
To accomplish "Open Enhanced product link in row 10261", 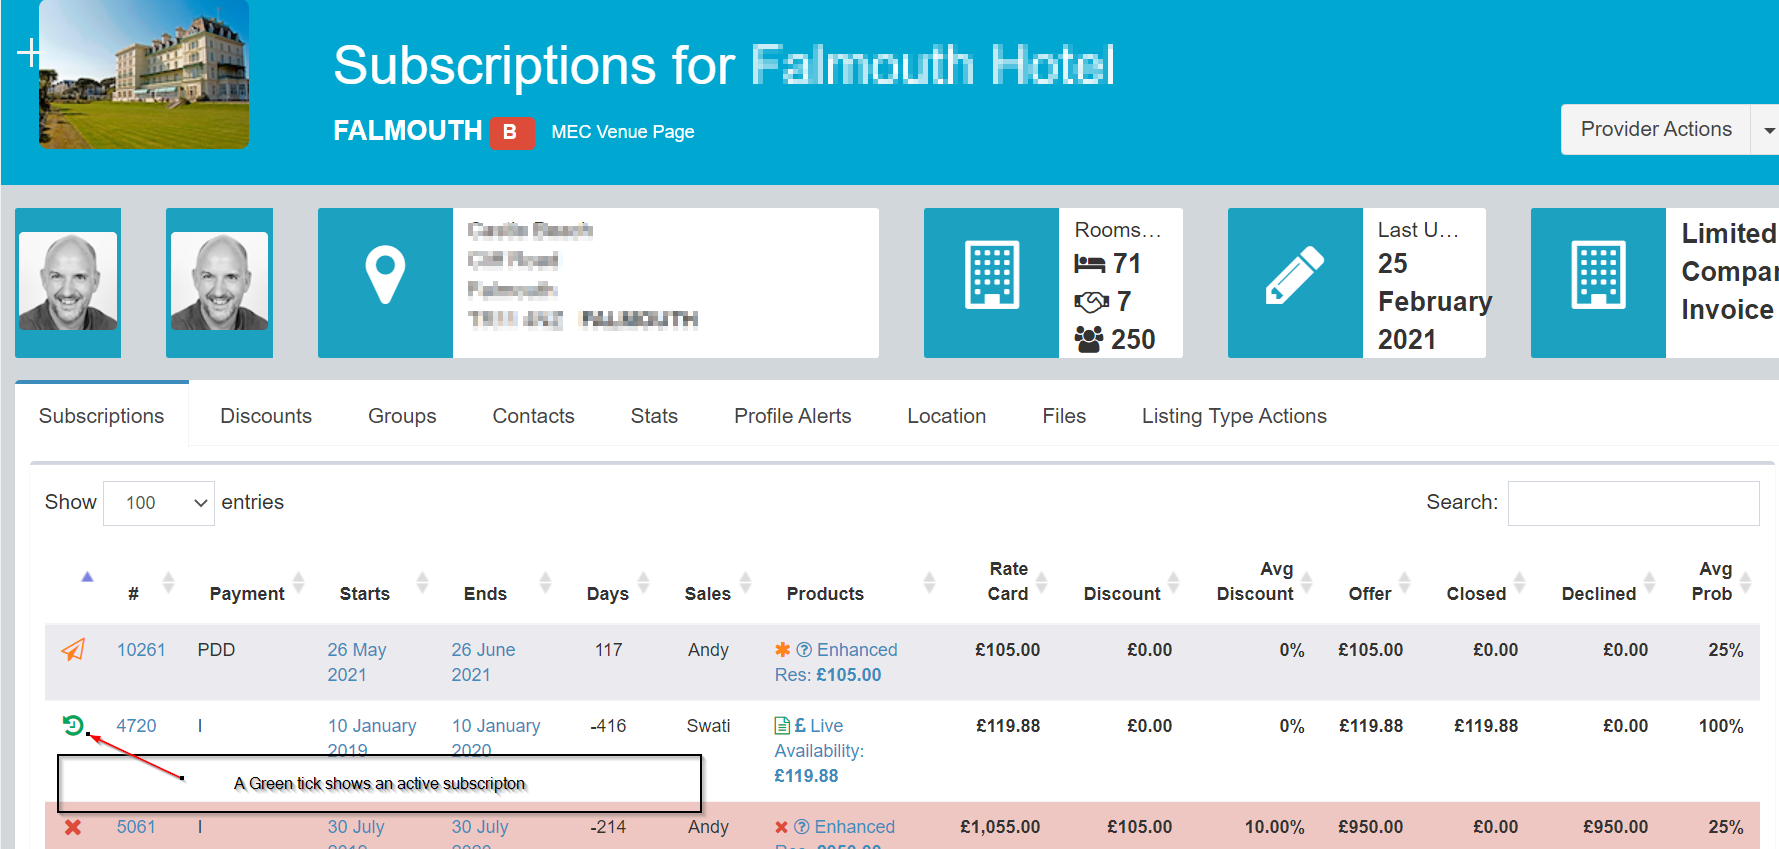I will [857, 650].
